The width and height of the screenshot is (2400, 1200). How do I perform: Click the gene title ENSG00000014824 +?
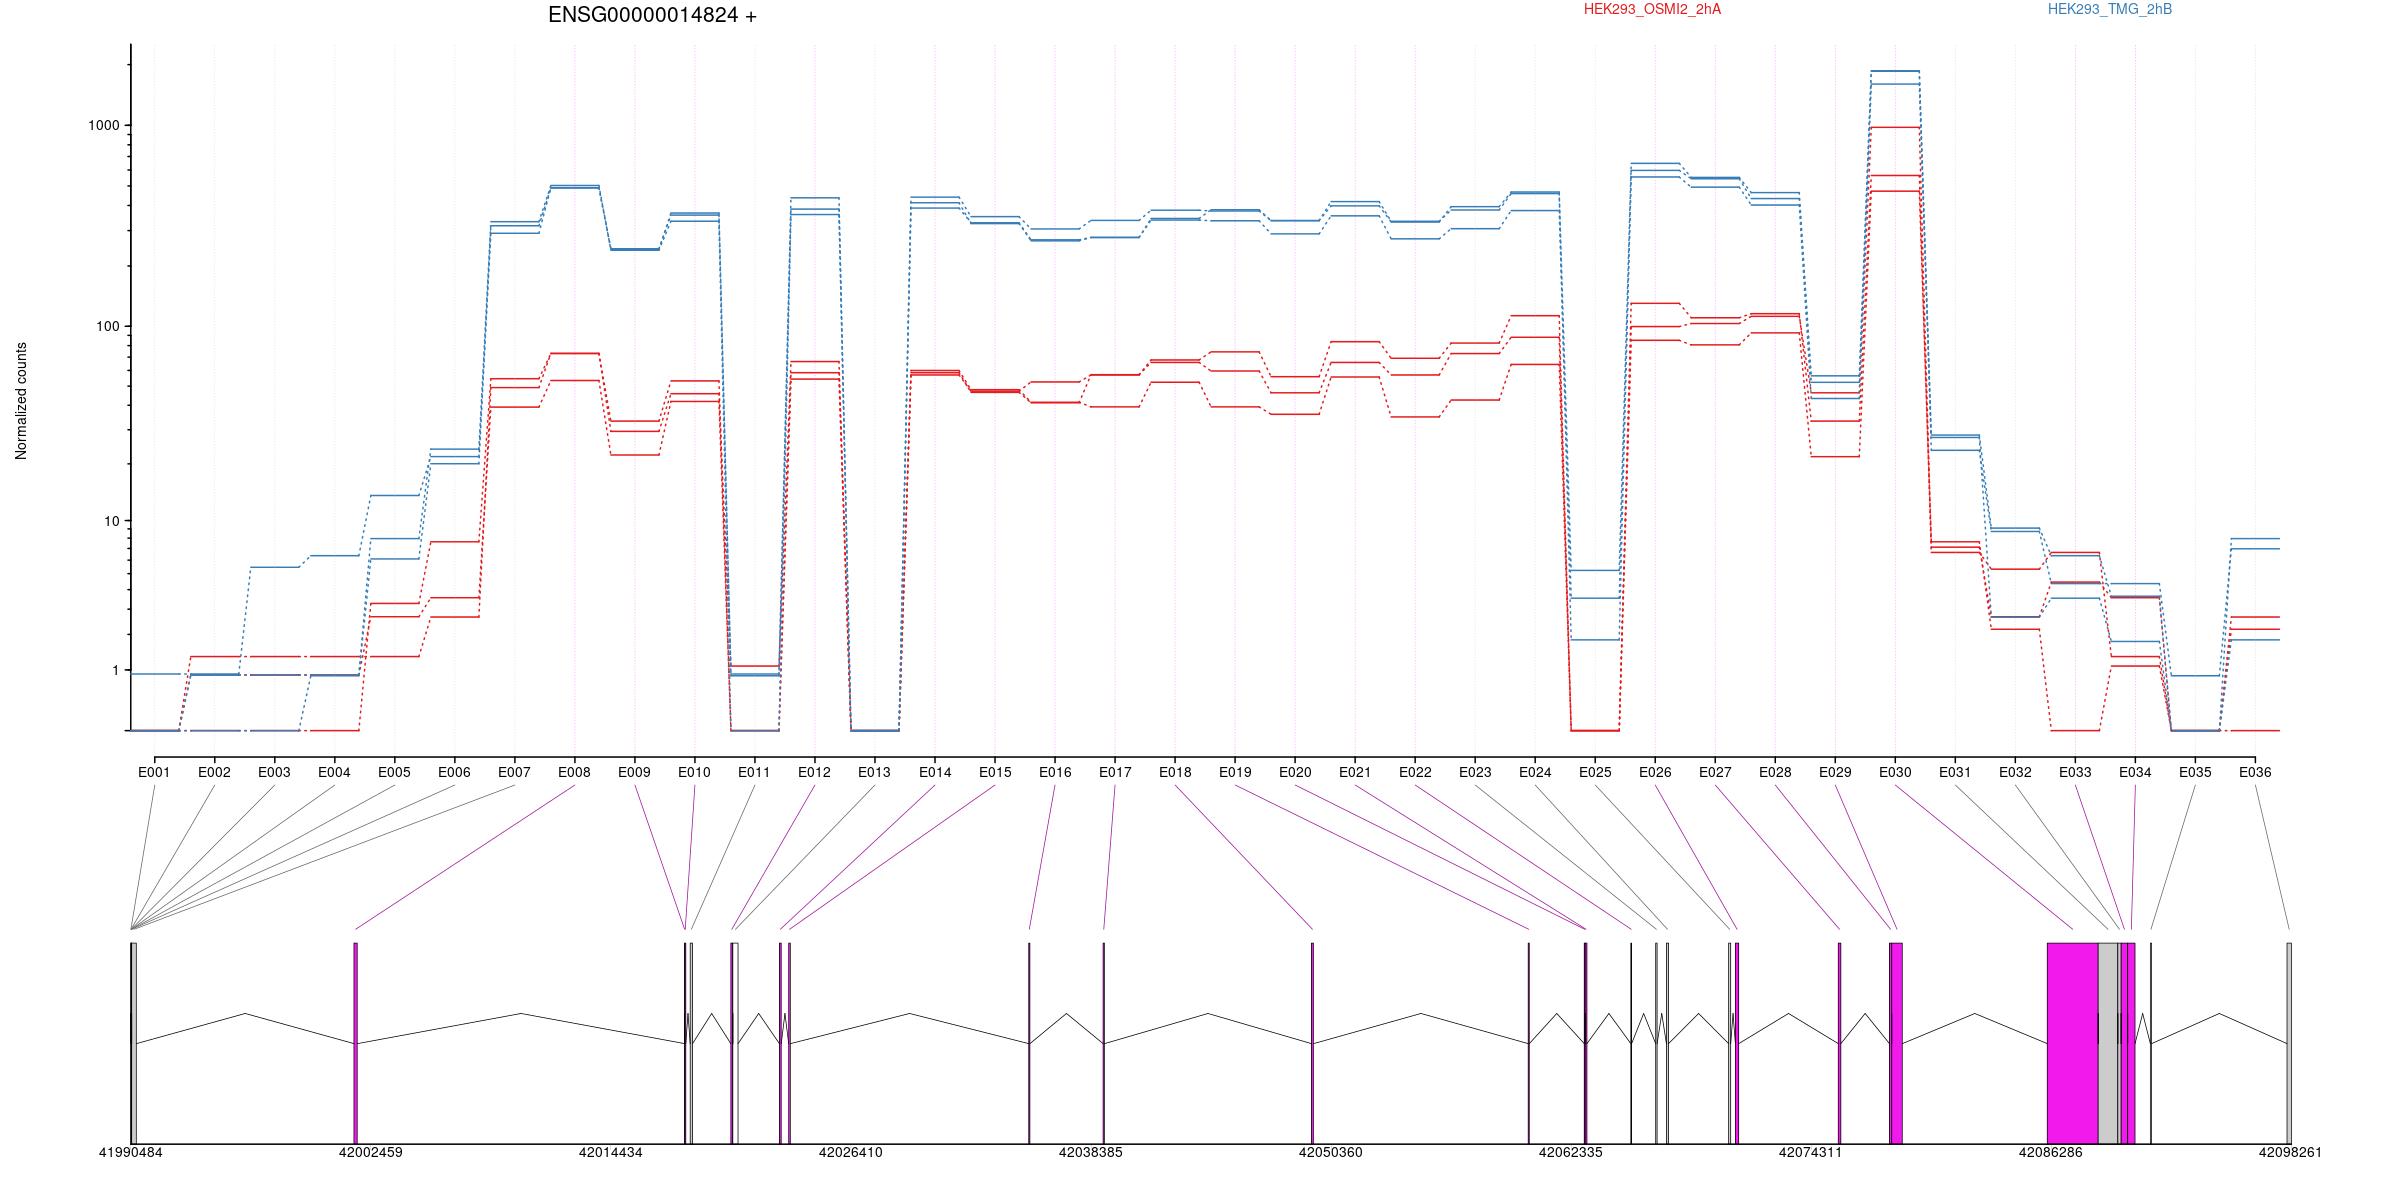pyautogui.click(x=652, y=15)
